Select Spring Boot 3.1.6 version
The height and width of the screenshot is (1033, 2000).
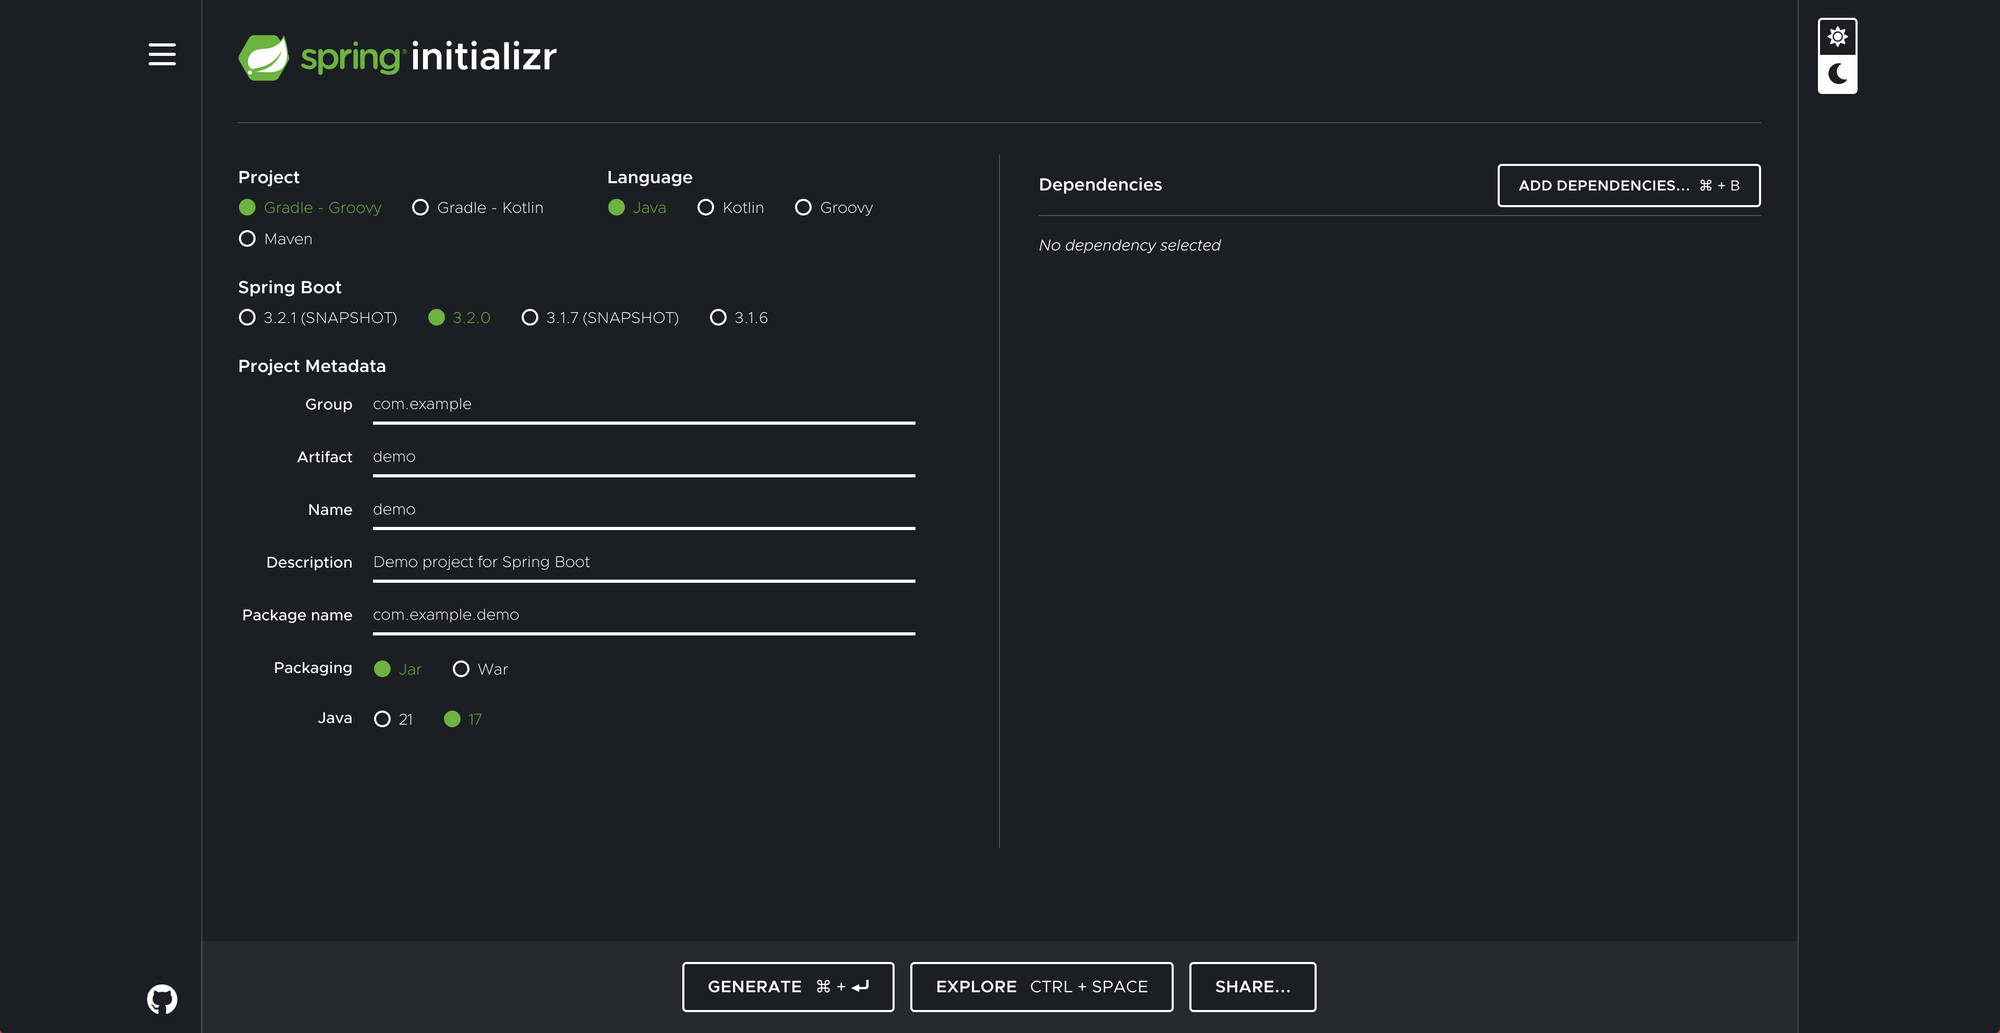718,318
